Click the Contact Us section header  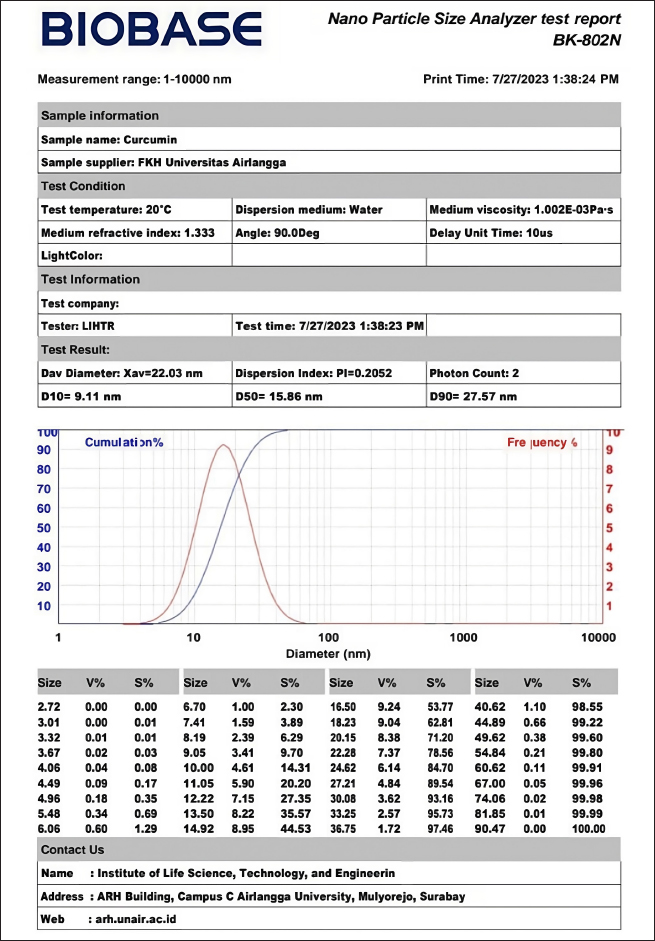pos(72,850)
